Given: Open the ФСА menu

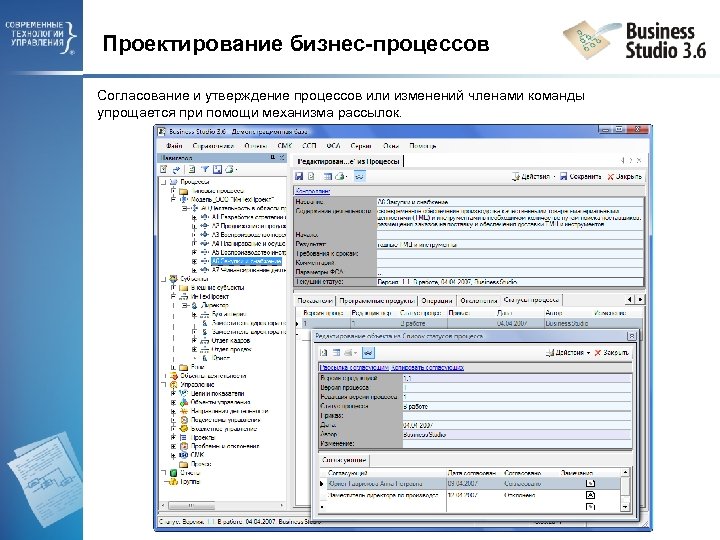Looking at the screenshot, I should (x=333, y=146).
